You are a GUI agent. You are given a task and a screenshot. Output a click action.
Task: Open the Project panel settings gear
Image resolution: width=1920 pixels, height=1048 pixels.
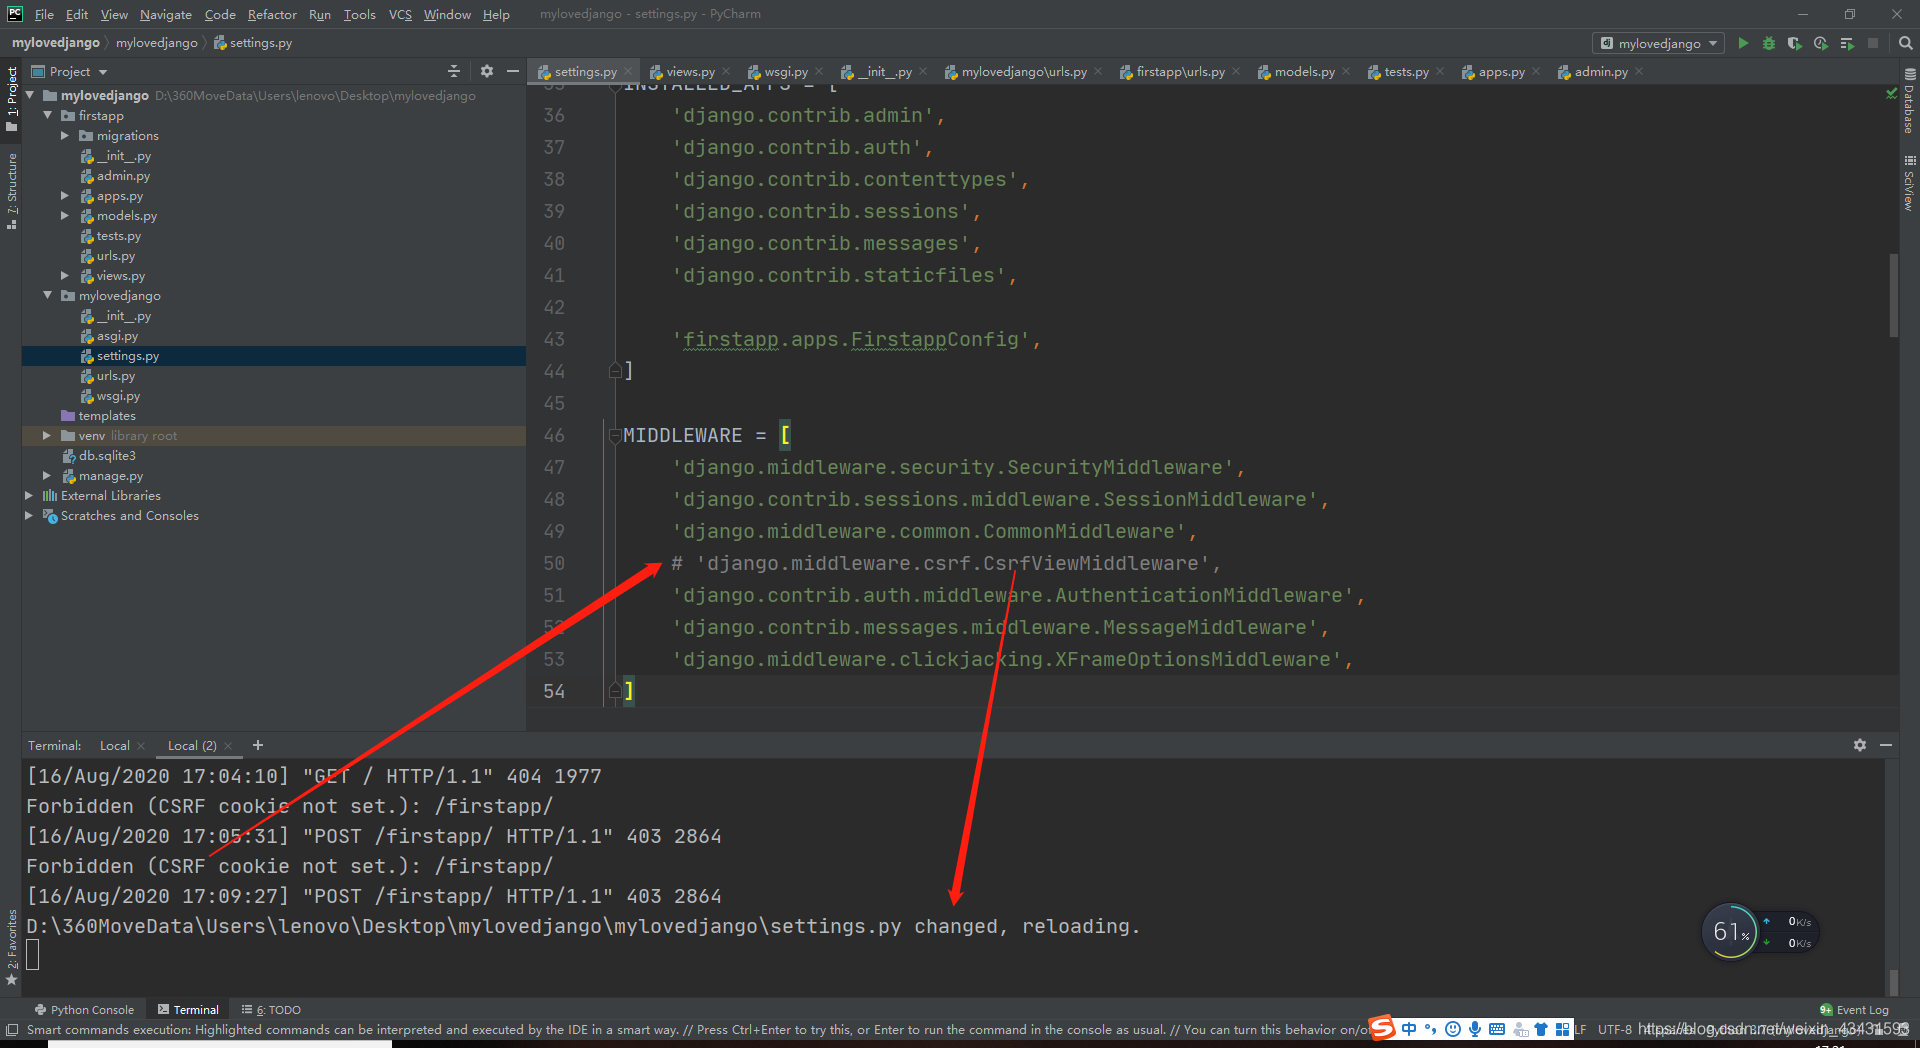[486, 71]
